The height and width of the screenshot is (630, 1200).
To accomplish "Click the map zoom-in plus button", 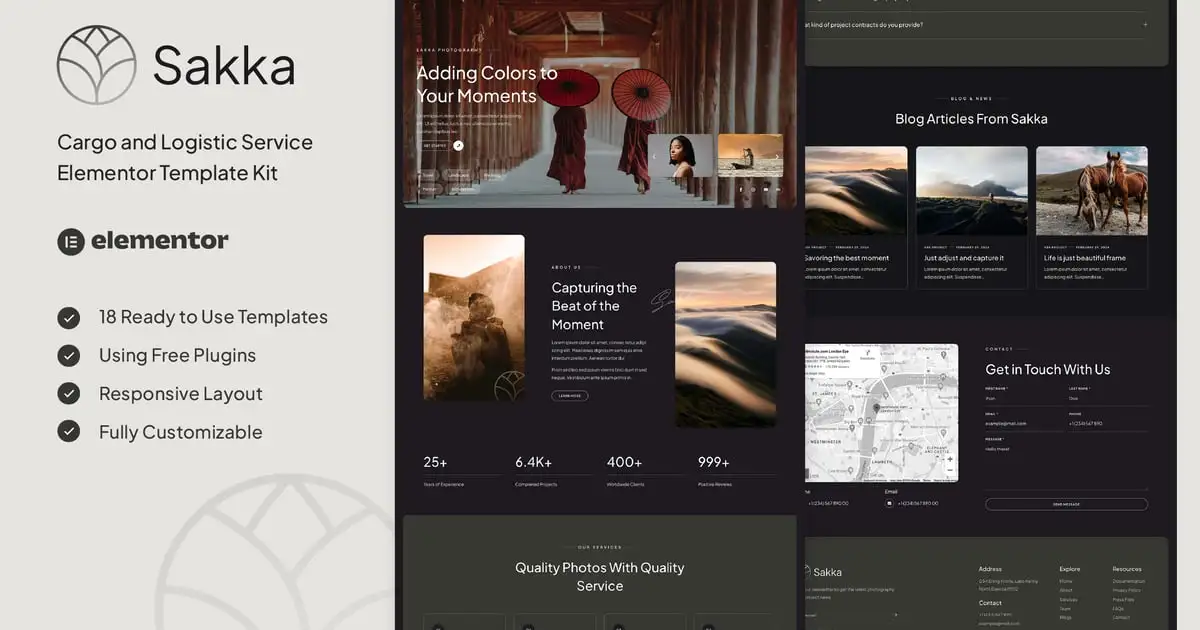I will [x=948, y=458].
